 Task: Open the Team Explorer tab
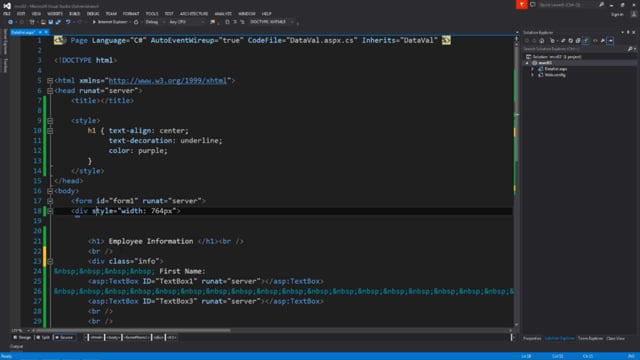(x=590, y=338)
